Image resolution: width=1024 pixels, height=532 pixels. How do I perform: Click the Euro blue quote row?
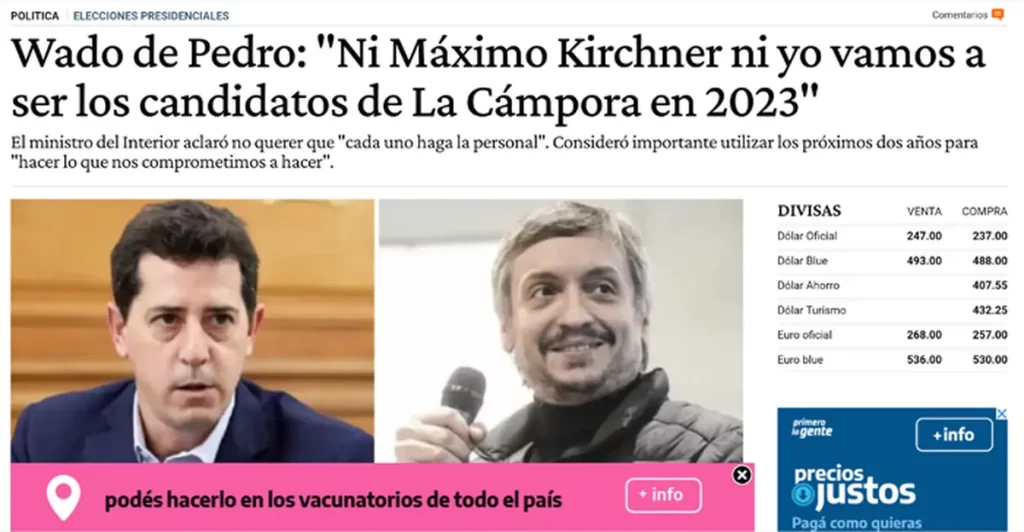(892, 360)
